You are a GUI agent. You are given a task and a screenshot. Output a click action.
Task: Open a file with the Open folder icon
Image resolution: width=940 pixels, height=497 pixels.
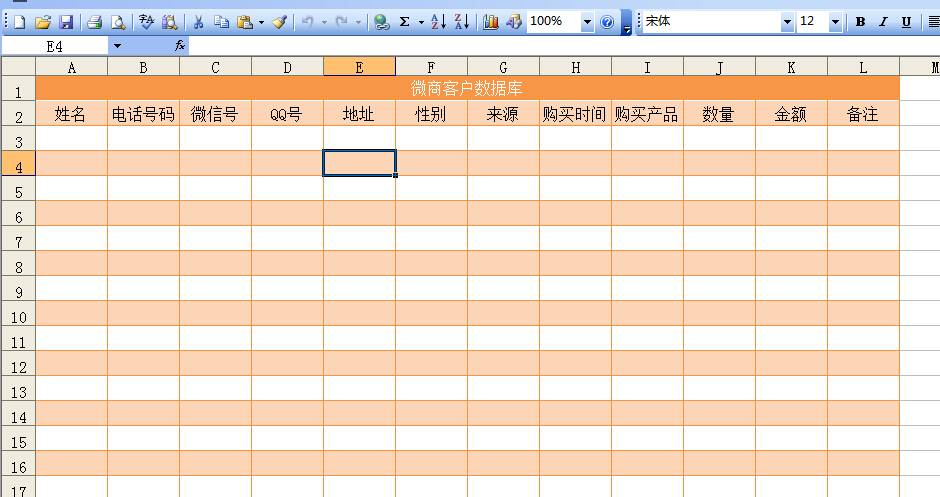[42, 22]
